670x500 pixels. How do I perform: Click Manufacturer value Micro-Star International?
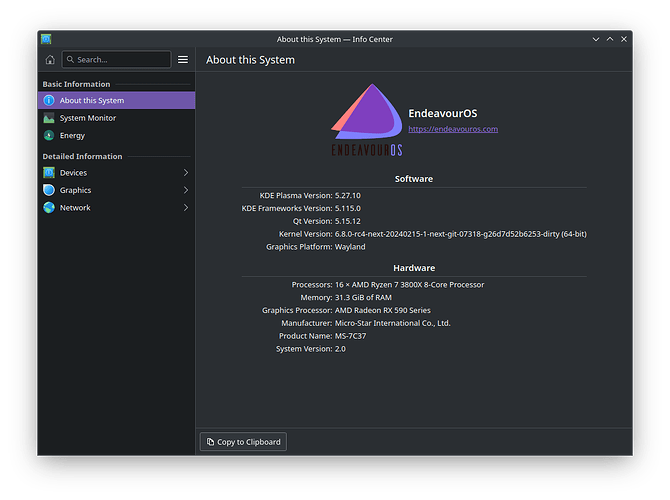coord(393,323)
